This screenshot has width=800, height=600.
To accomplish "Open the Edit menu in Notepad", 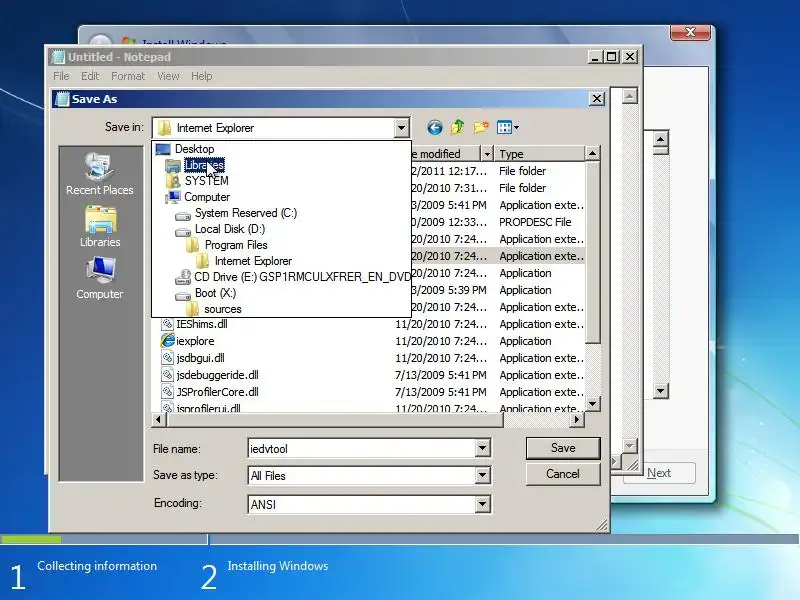I will 90,76.
